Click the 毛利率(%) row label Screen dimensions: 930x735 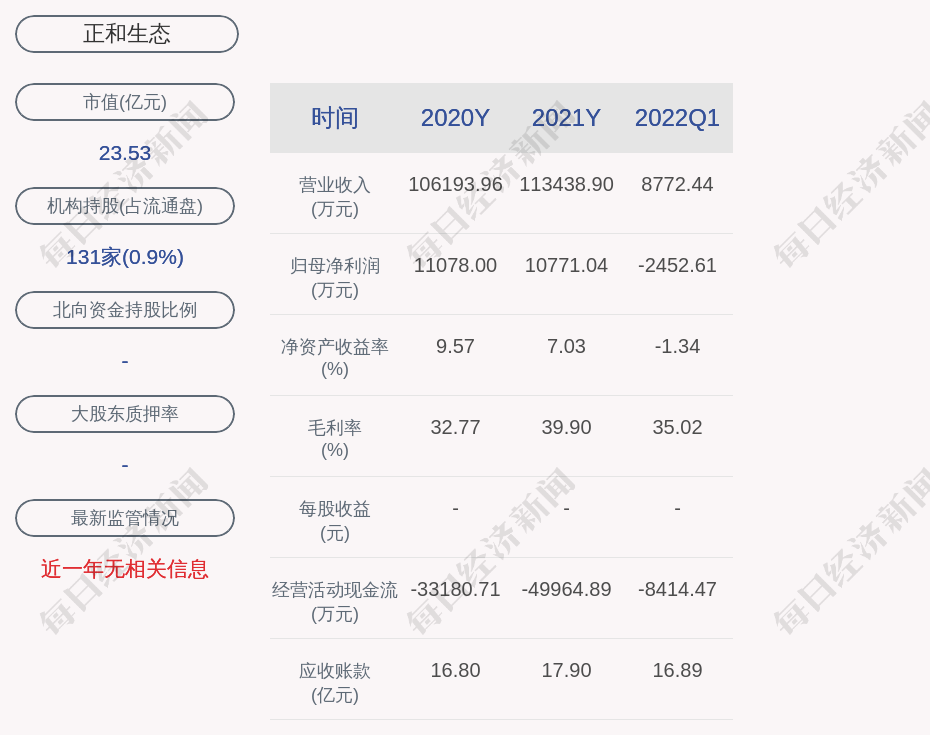335,439
